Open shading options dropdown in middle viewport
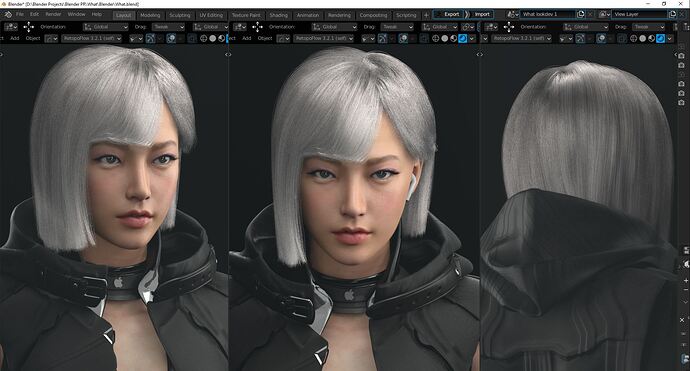 click(472, 38)
